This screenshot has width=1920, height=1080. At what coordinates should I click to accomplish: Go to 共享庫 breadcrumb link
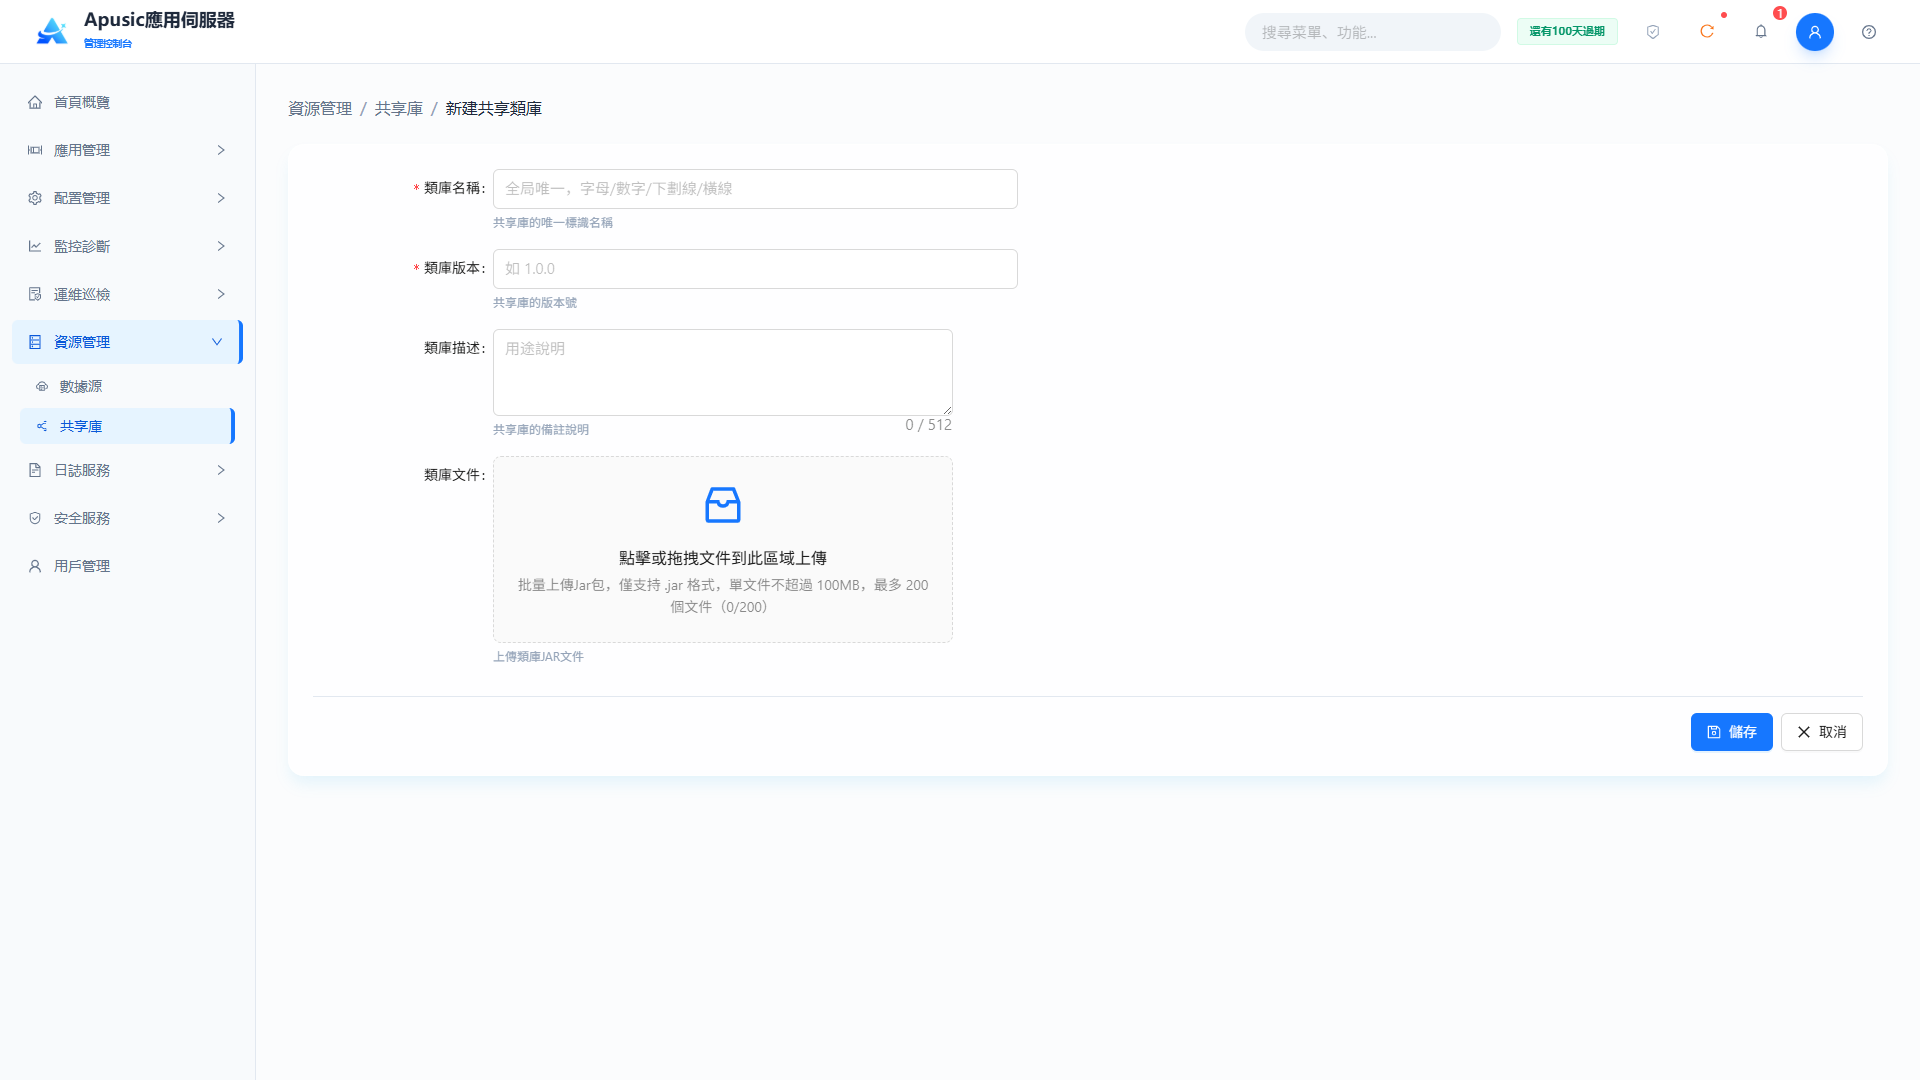point(399,108)
